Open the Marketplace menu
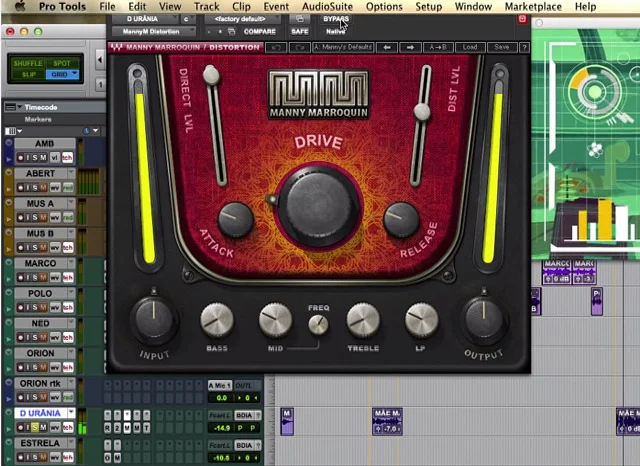 click(533, 7)
